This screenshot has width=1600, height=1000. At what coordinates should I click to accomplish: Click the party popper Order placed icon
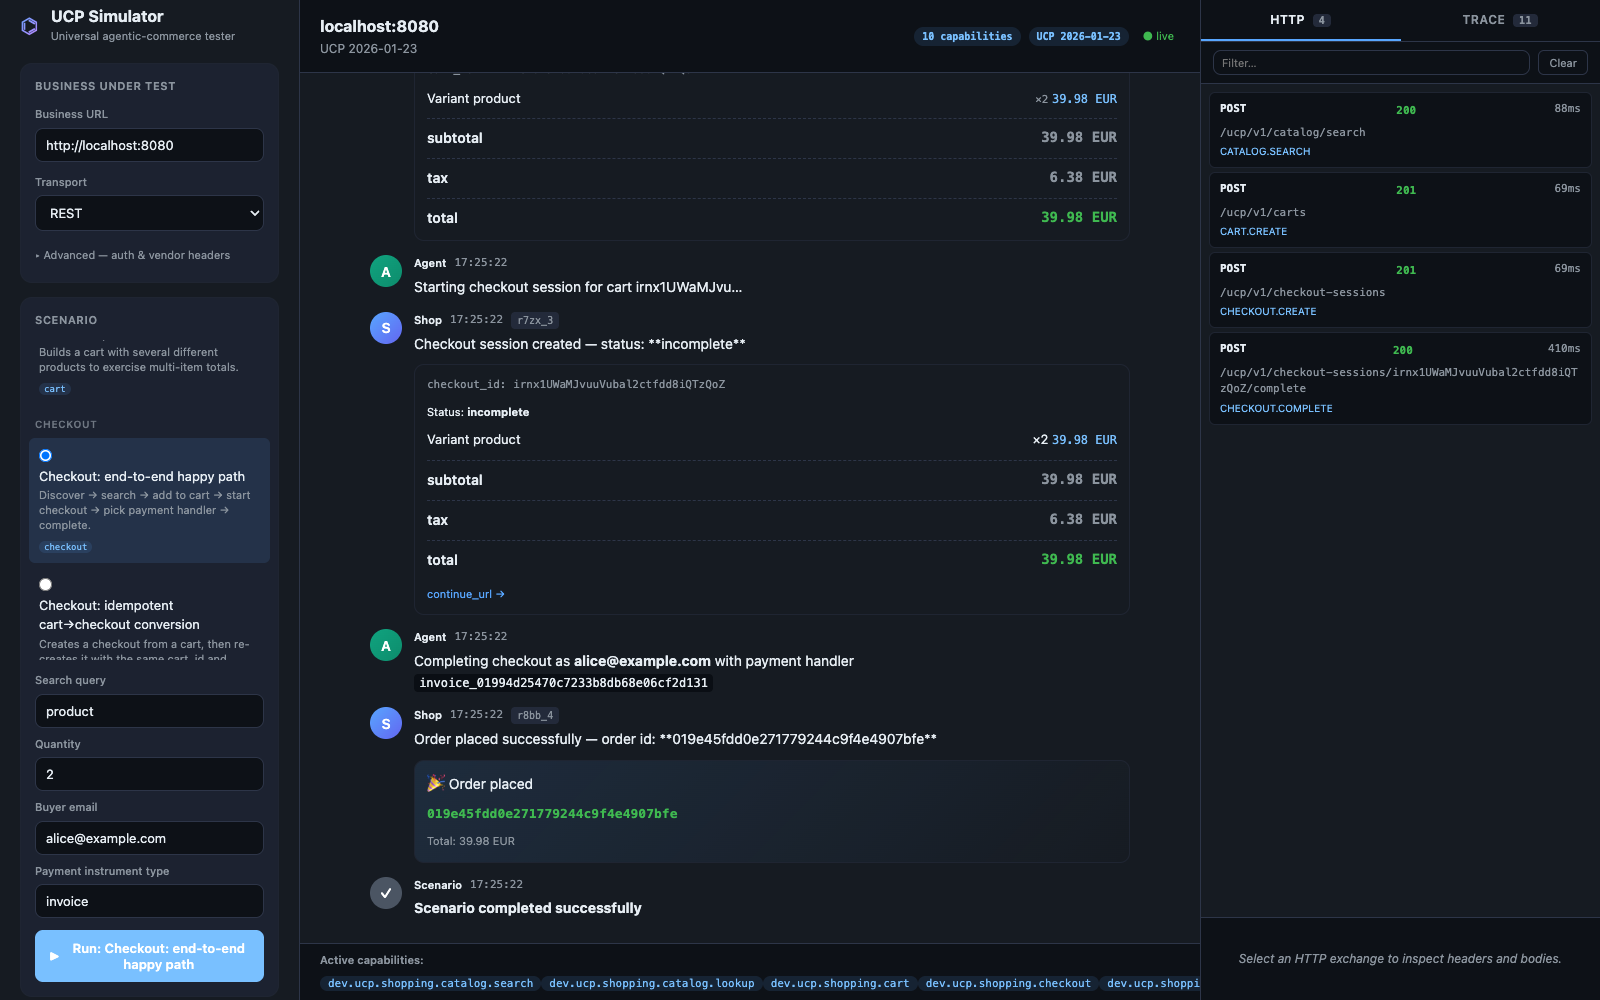(435, 783)
